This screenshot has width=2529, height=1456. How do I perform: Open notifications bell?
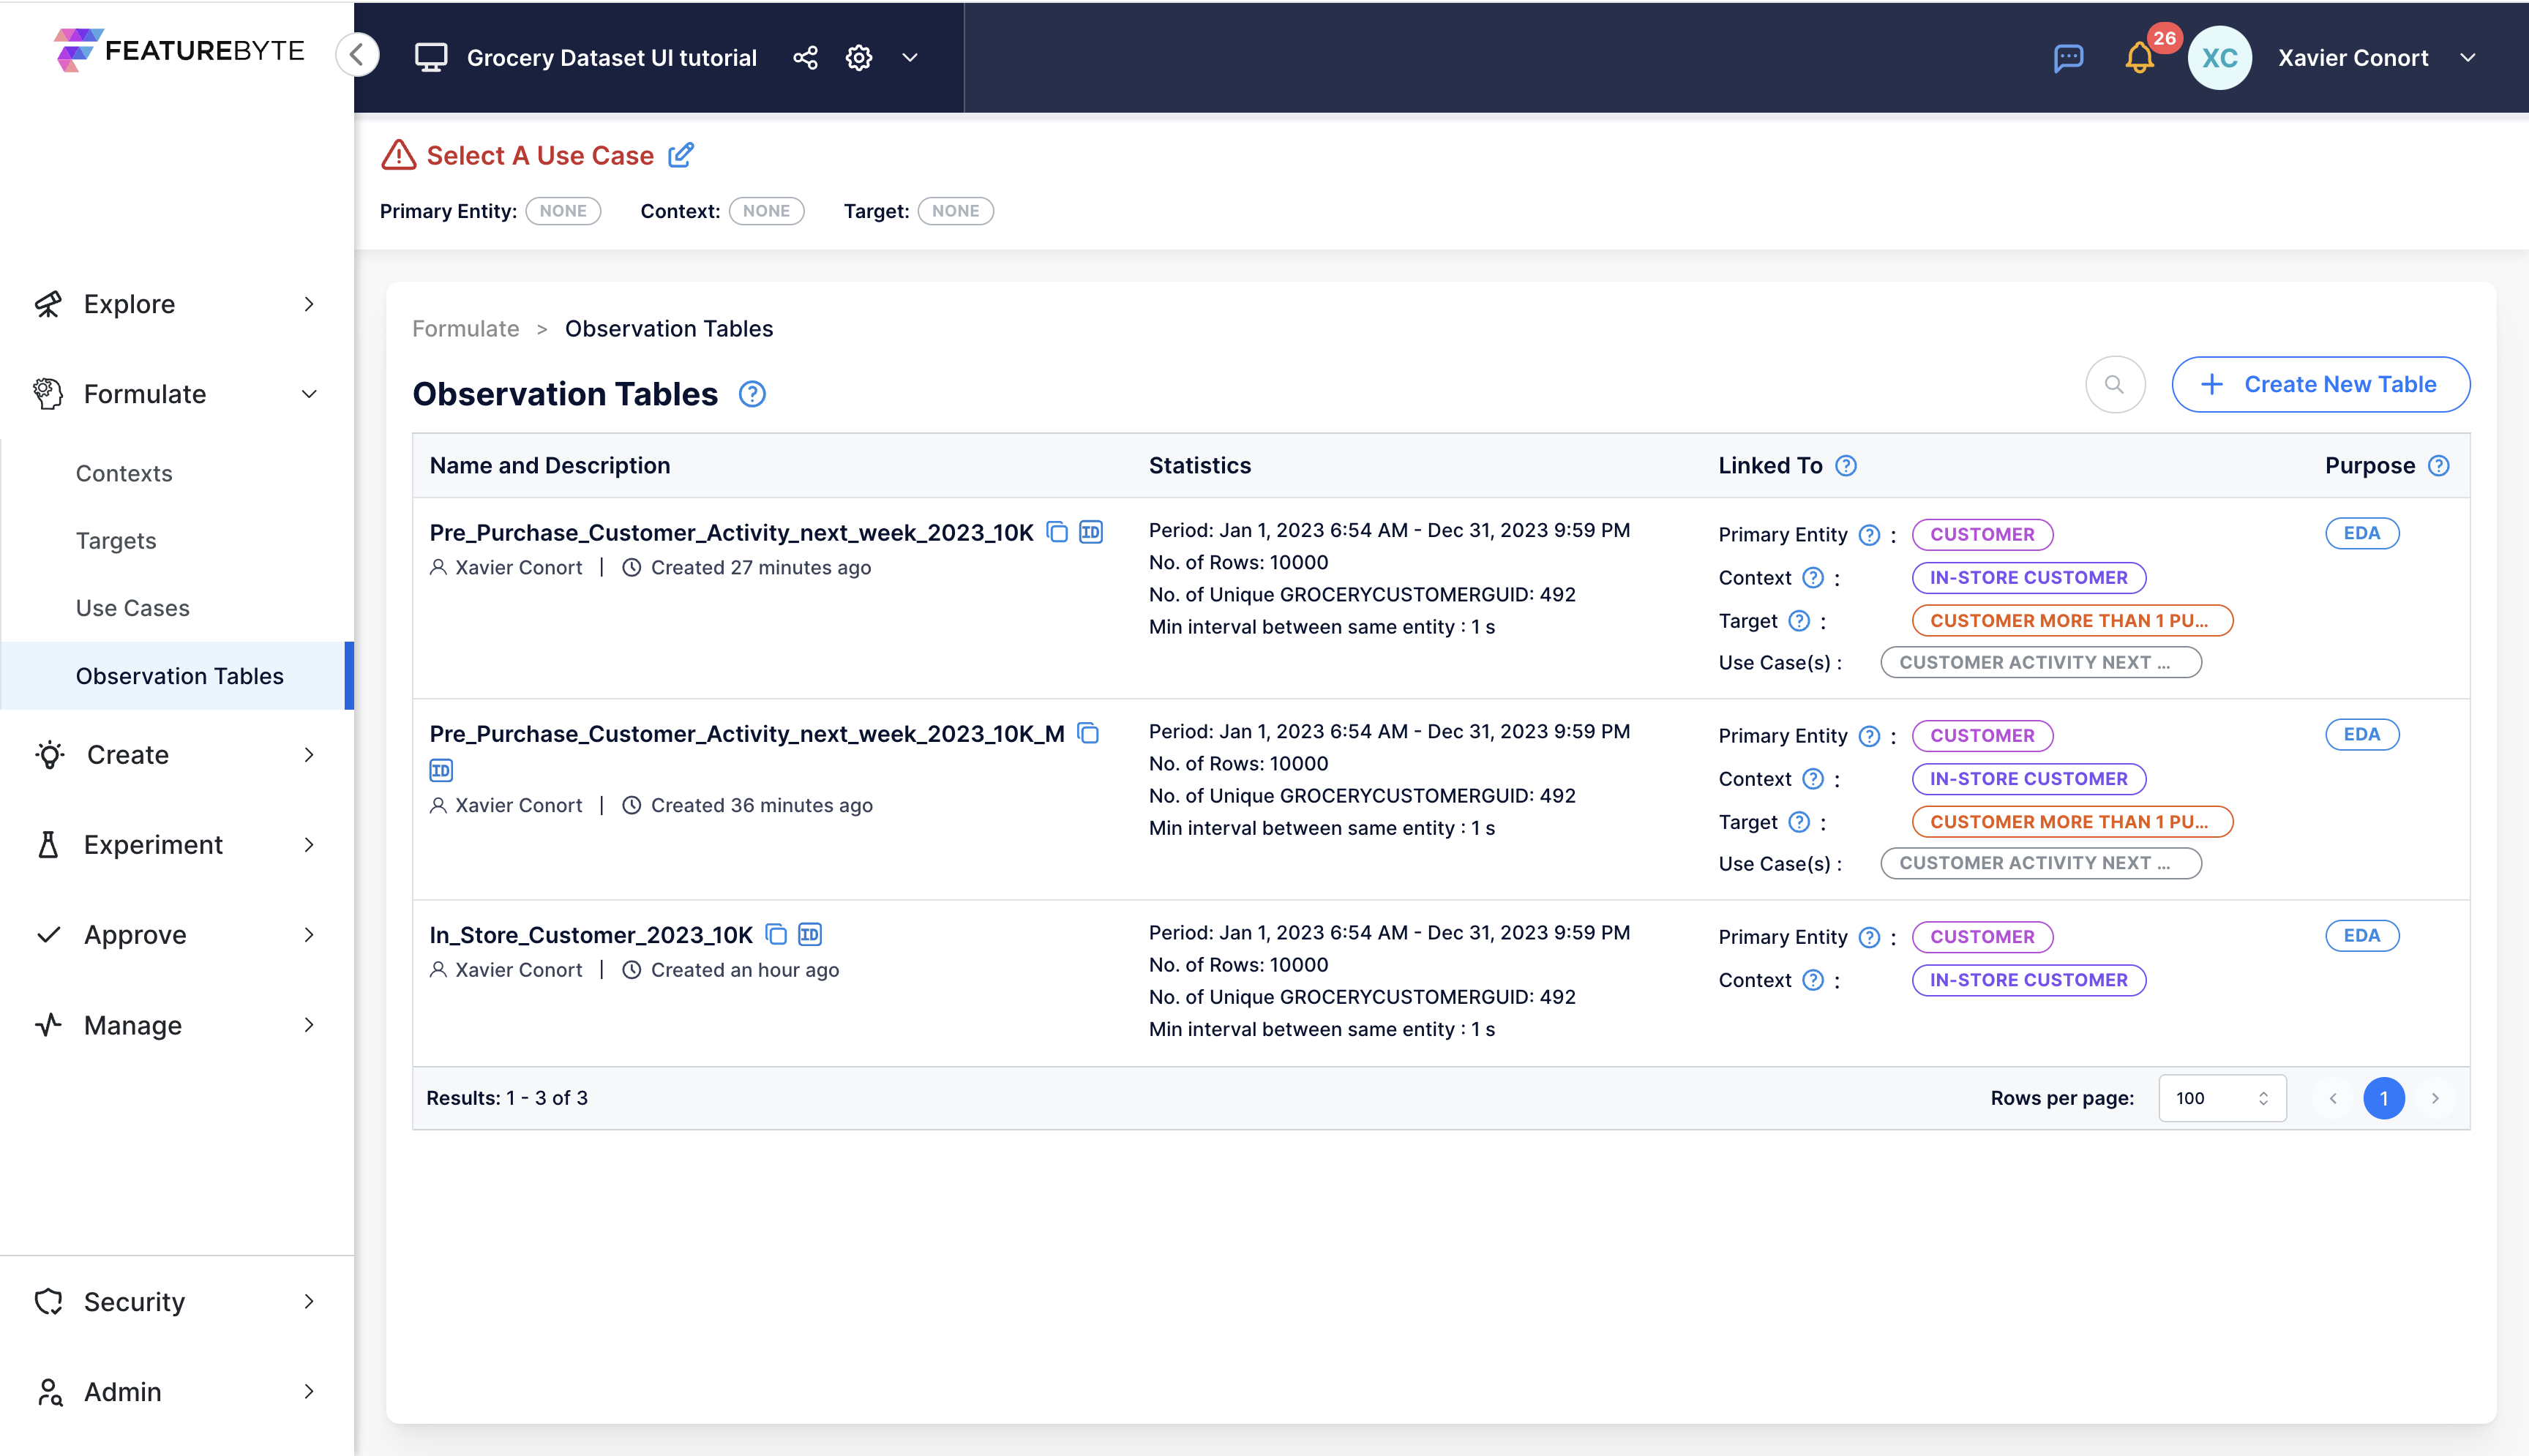(x=2139, y=58)
